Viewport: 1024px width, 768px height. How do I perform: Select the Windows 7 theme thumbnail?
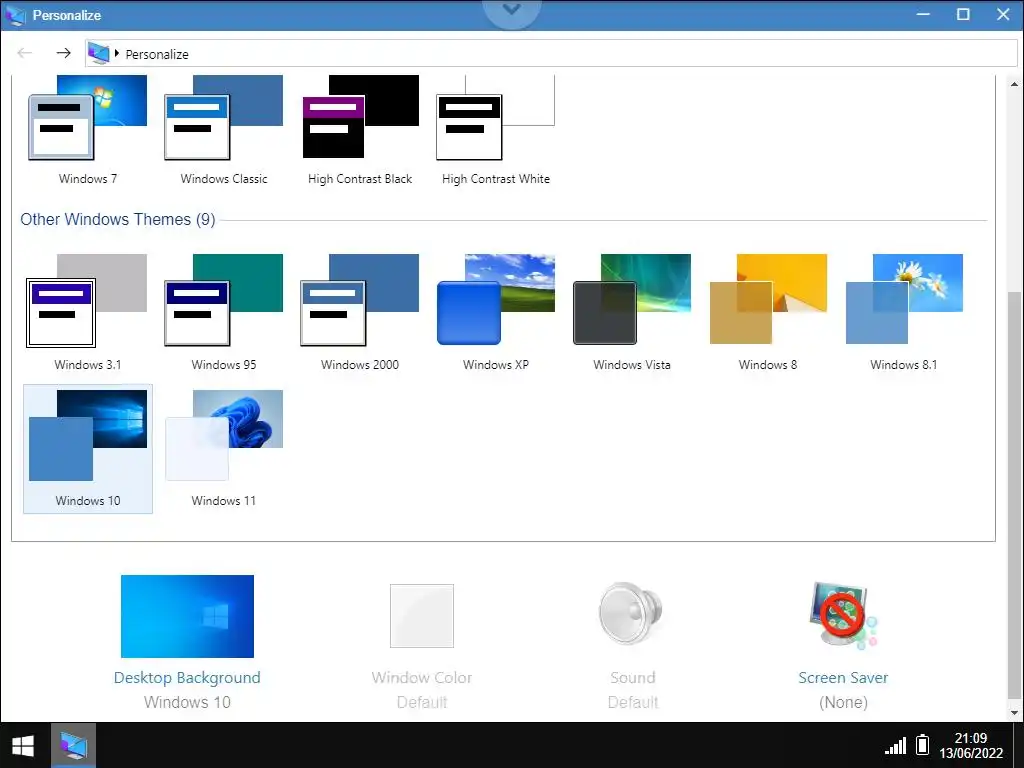[88, 118]
